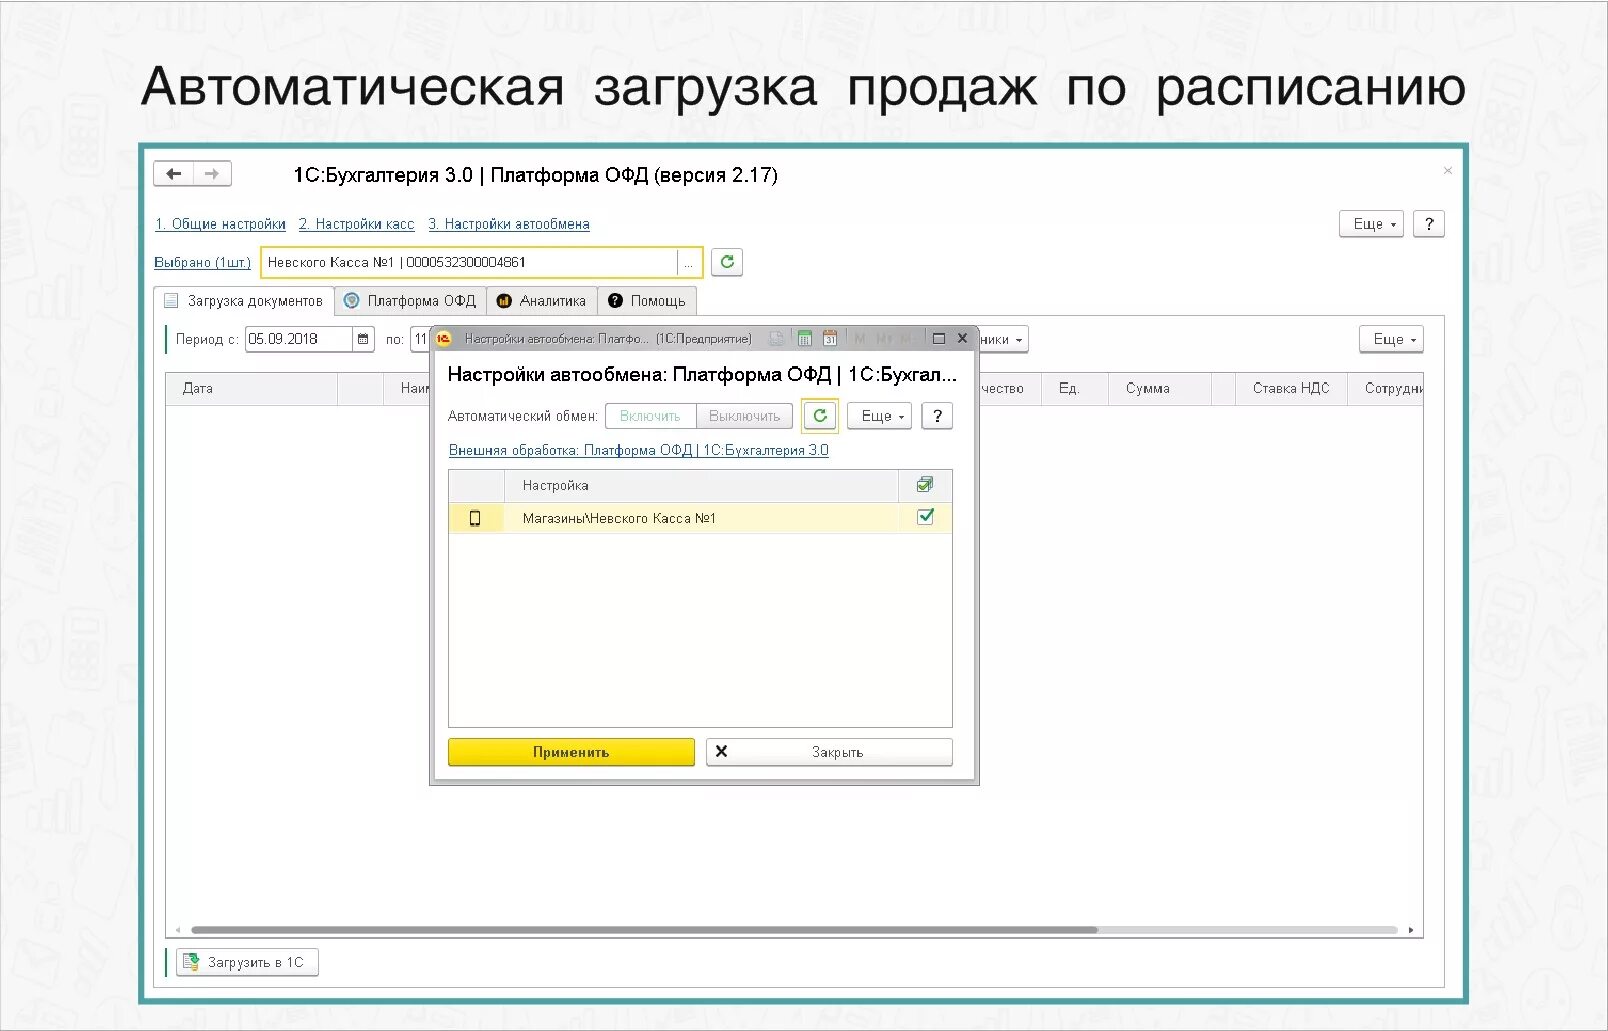
Task: Click scroll-left arrow of horizontal scrollbar
Action: click(178, 930)
